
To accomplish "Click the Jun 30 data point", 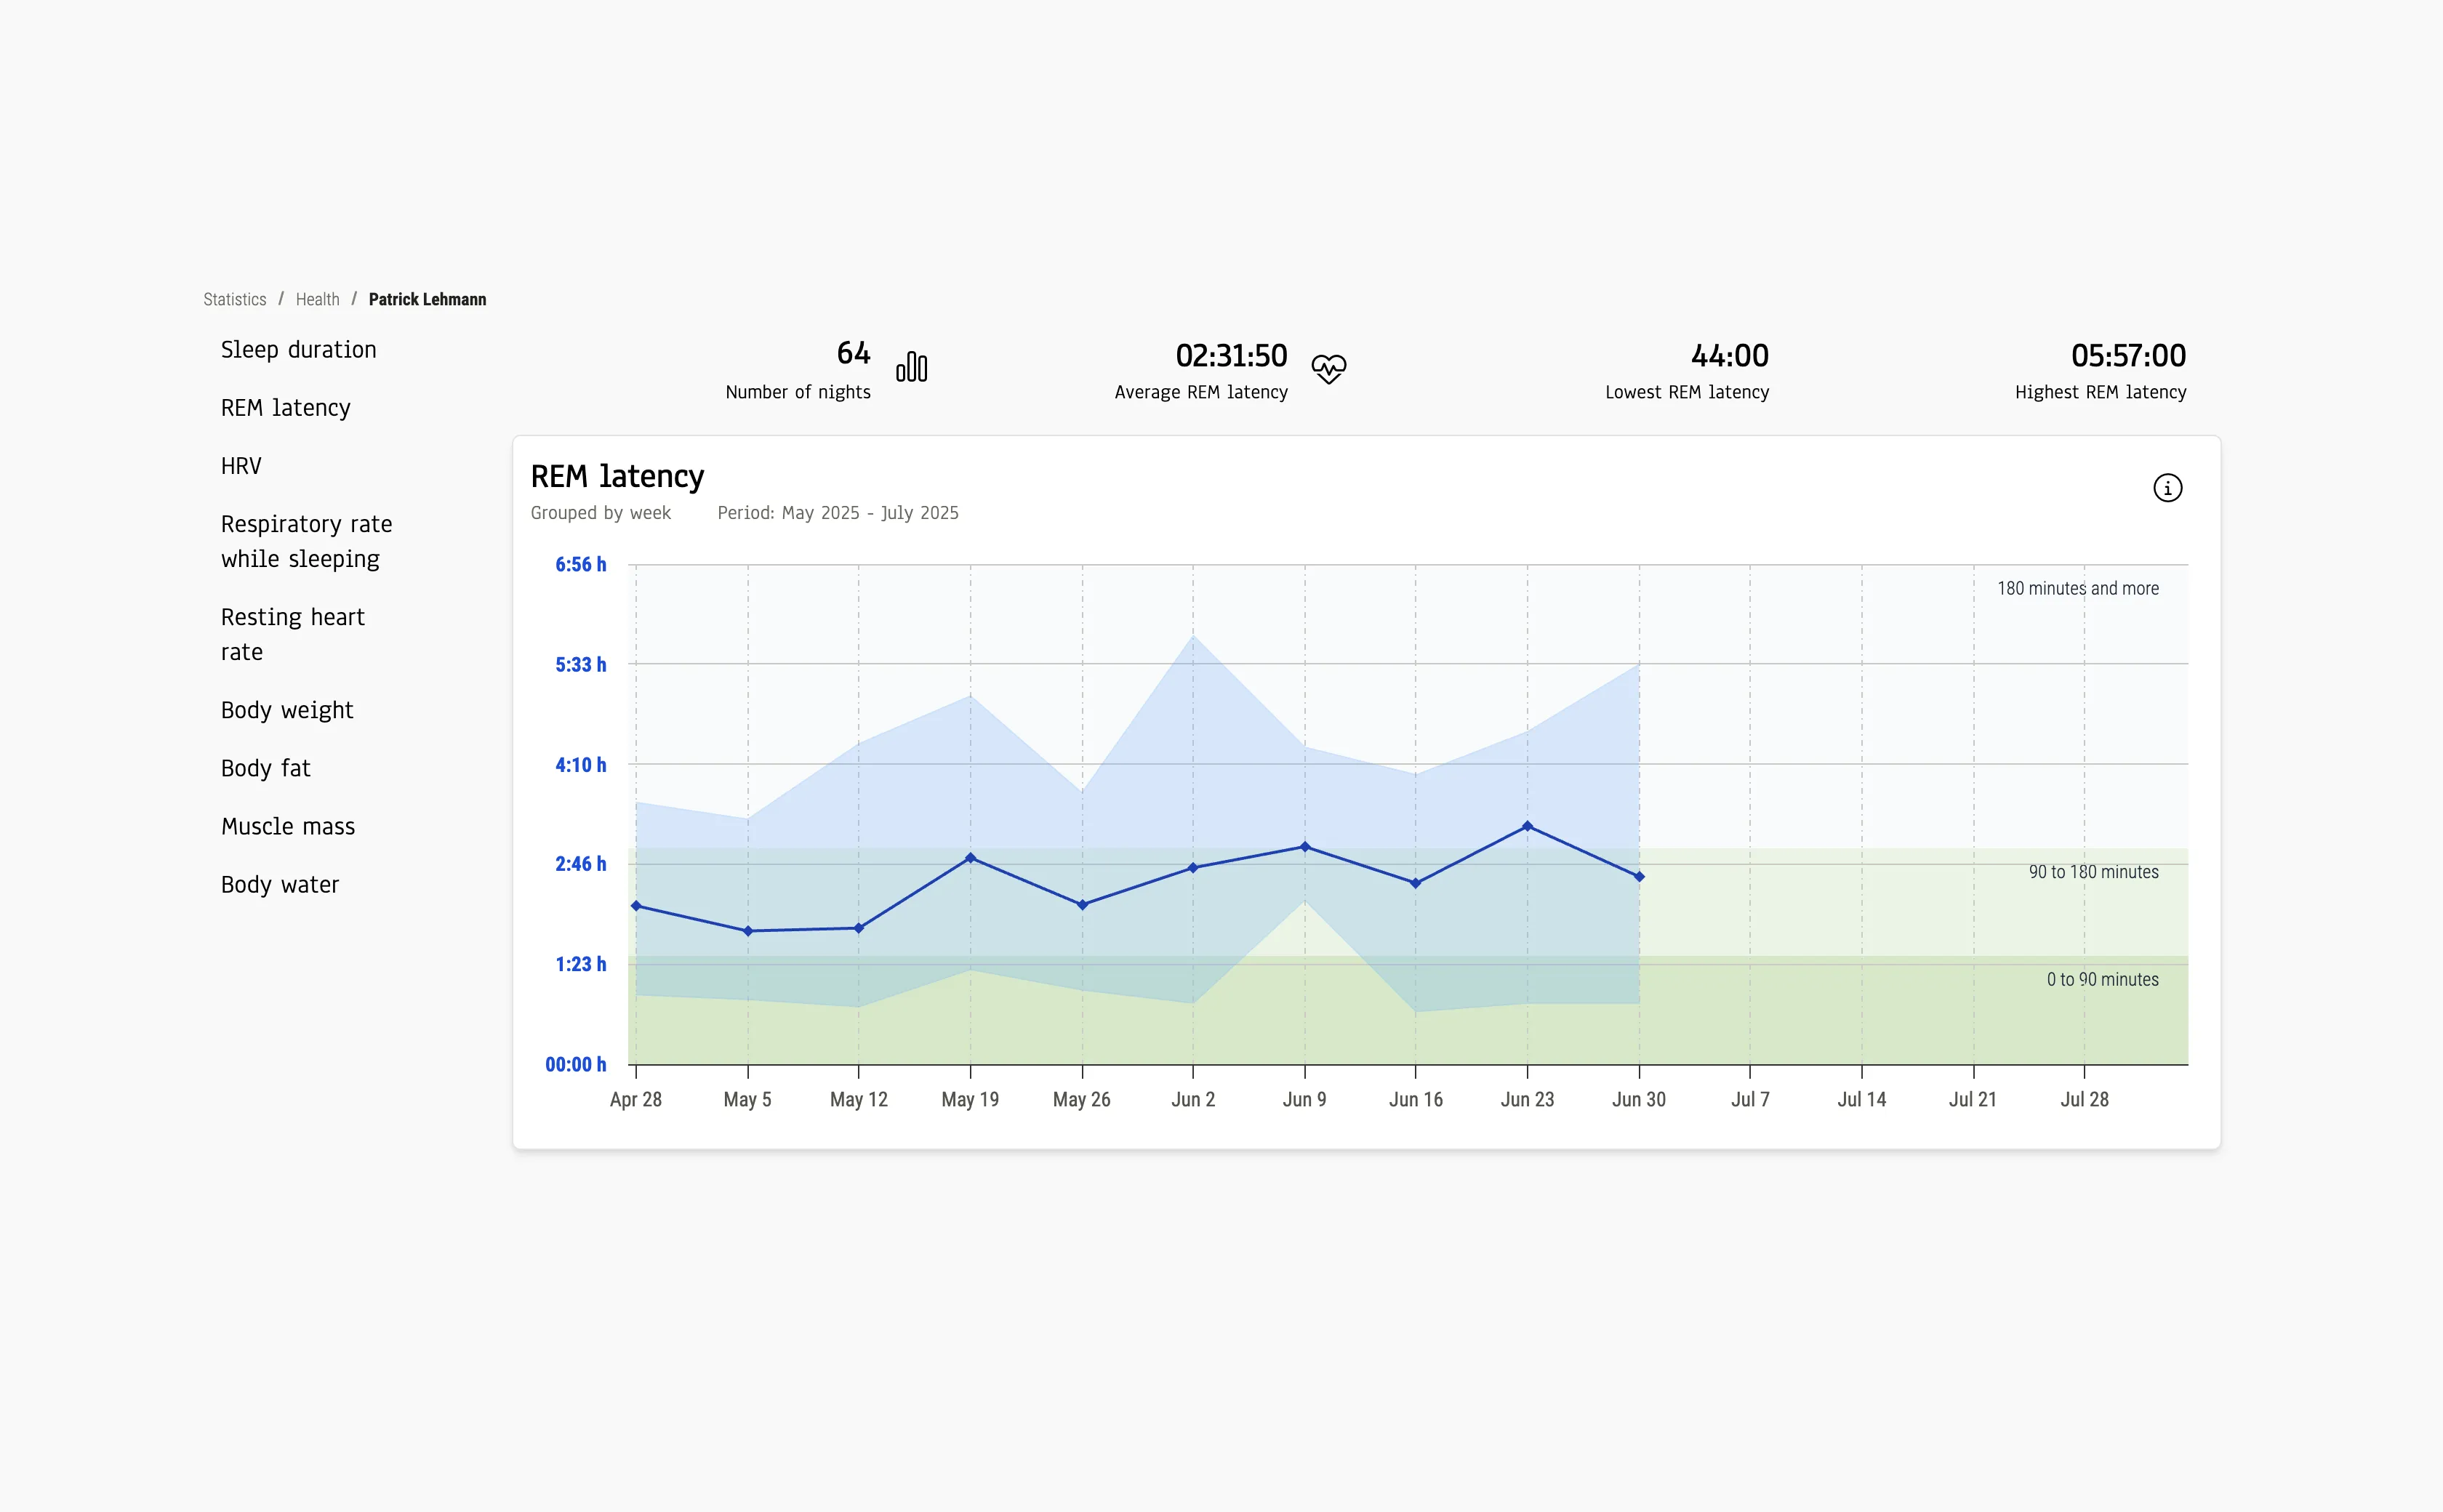I will [1639, 877].
